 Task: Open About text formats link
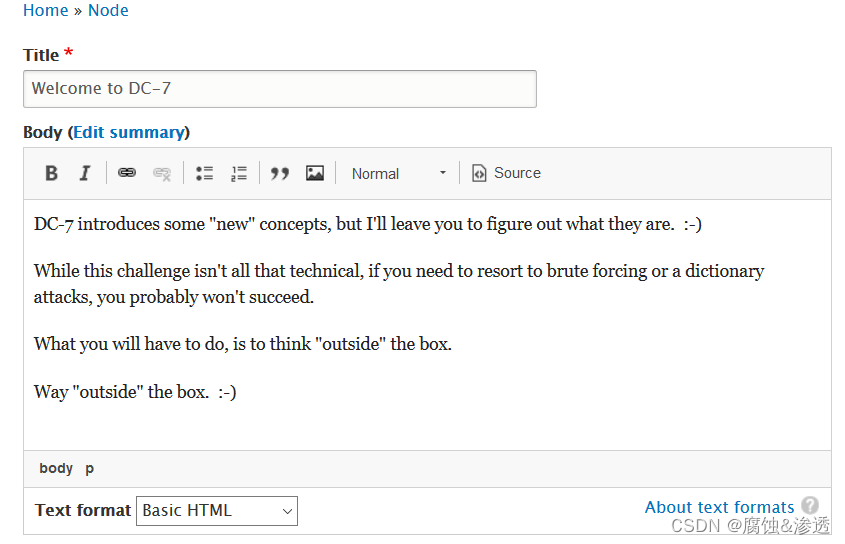(719, 507)
